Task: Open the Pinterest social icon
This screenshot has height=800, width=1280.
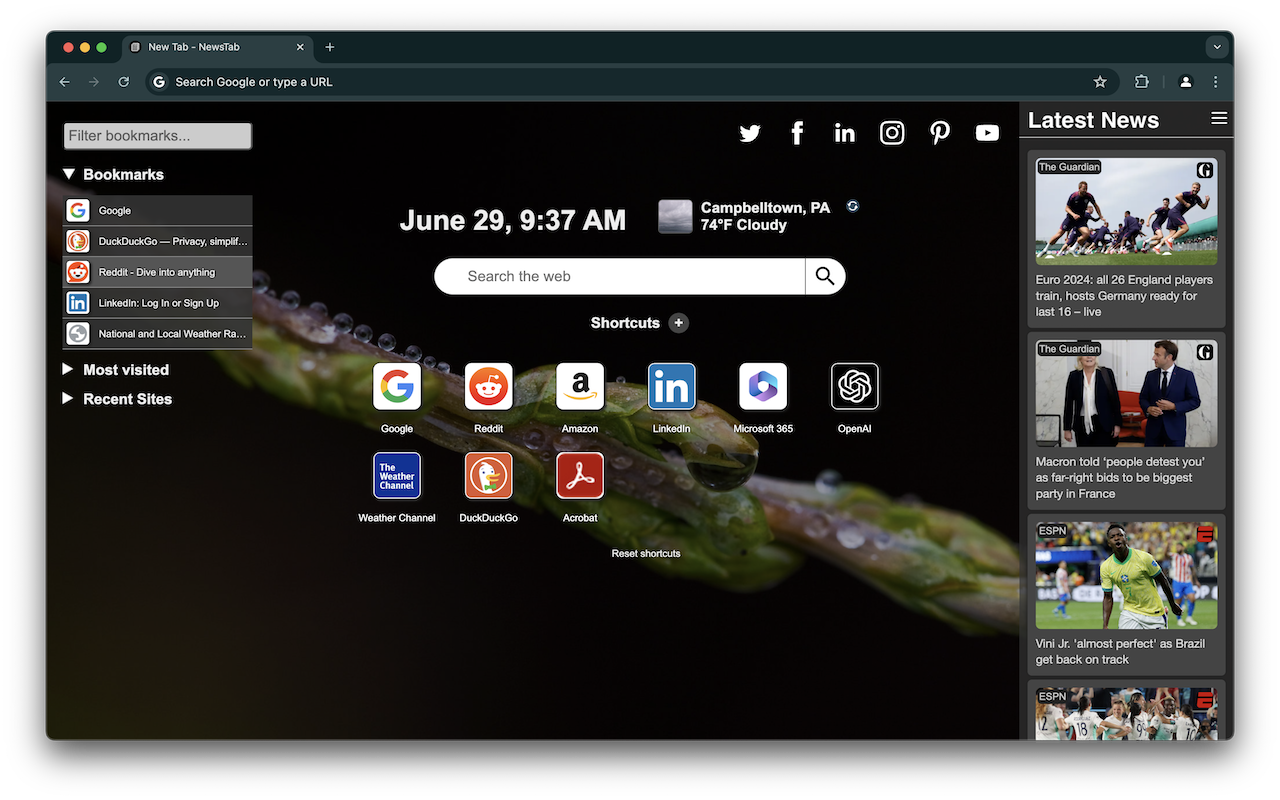Action: point(939,132)
